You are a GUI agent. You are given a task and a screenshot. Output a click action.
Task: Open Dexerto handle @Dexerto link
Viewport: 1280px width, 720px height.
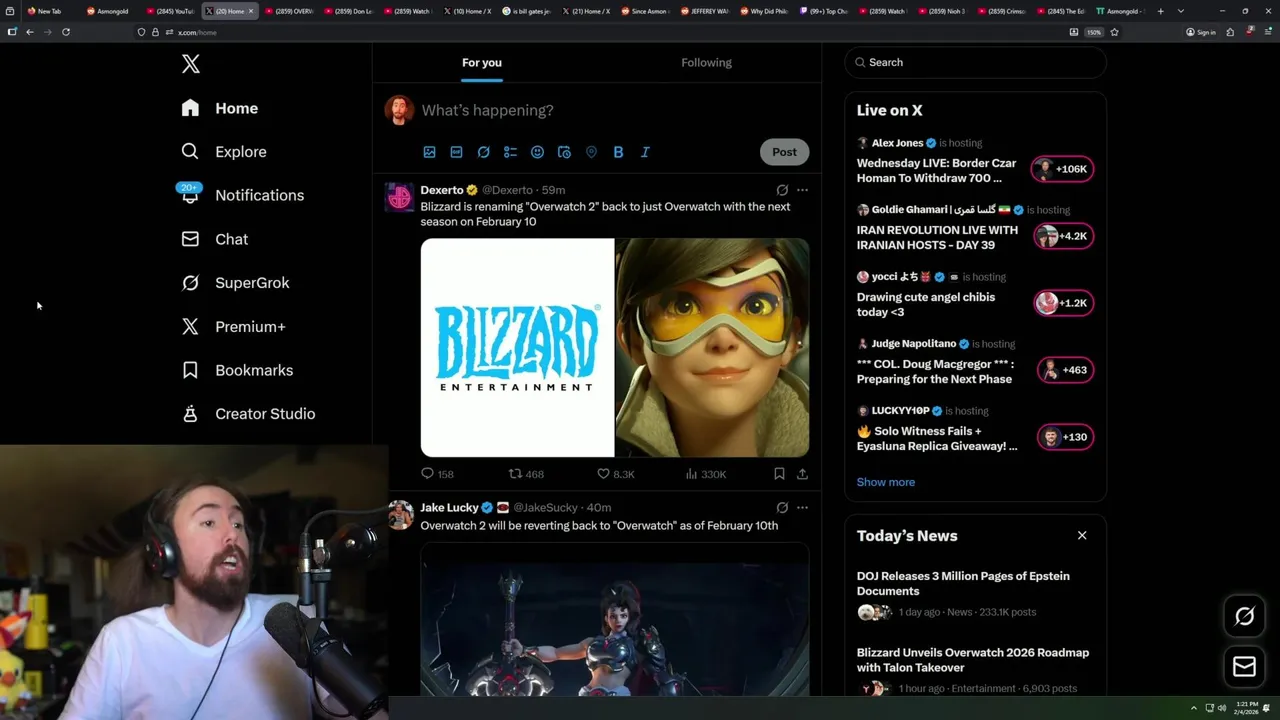[x=507, y=190]
